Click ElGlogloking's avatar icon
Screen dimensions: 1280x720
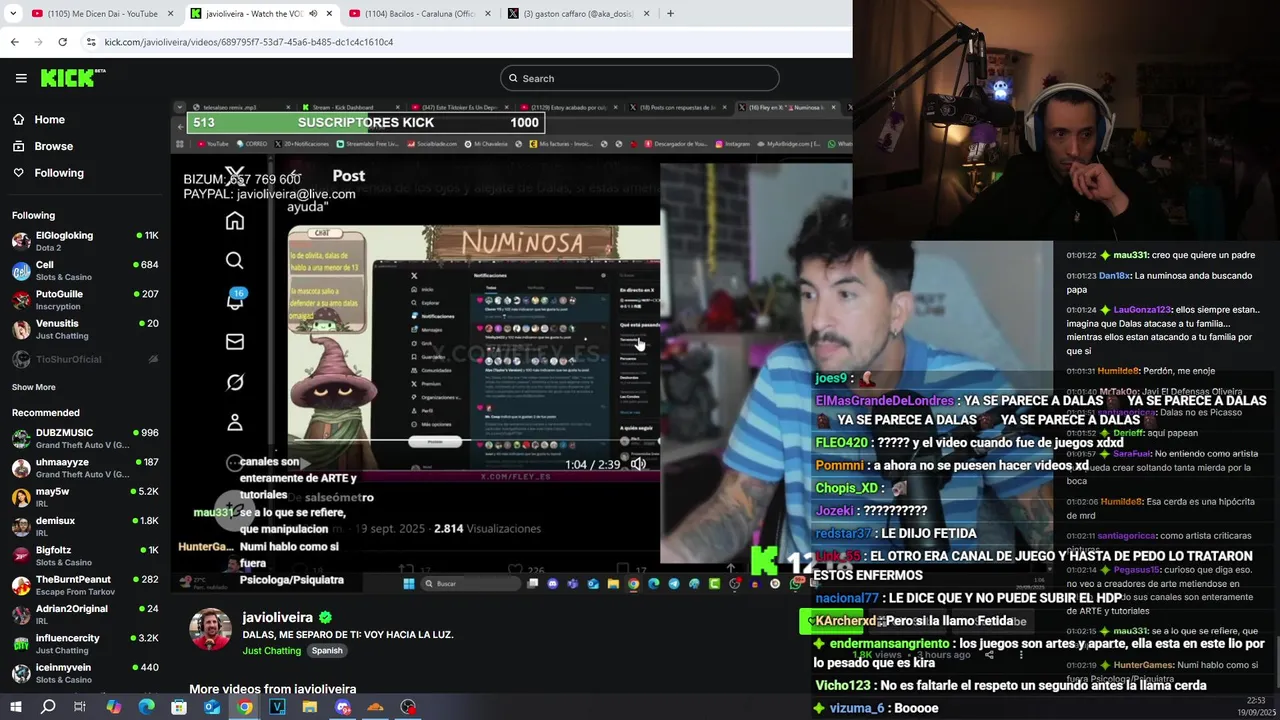[21, 241]
